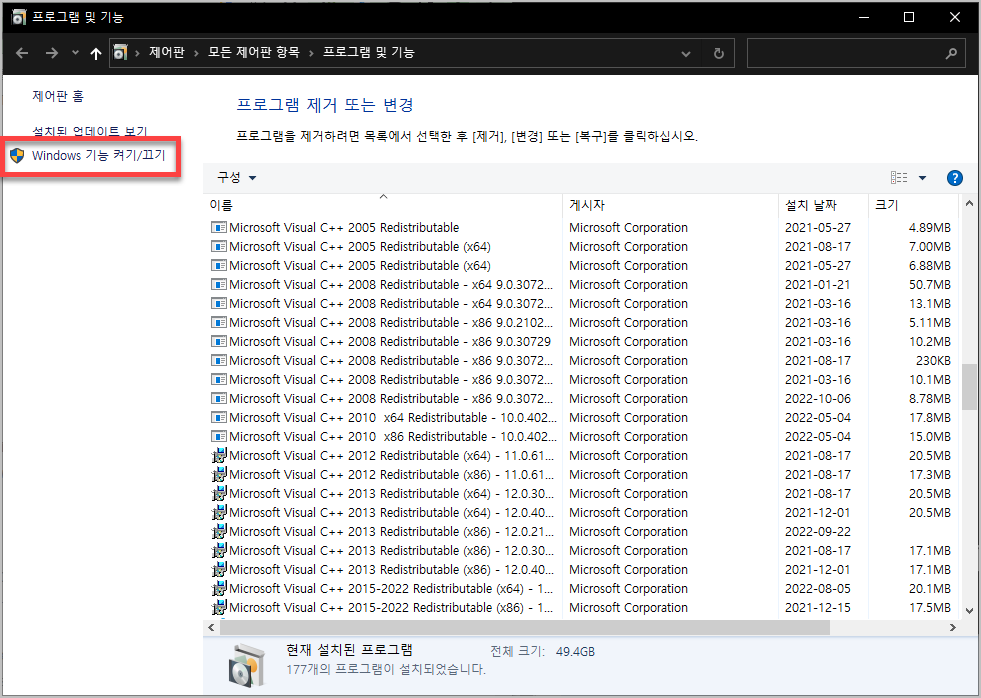Click the shield icon beside Windows 기능
The width and height of the screenshot is (981, 698).
(x=18, y=155)
